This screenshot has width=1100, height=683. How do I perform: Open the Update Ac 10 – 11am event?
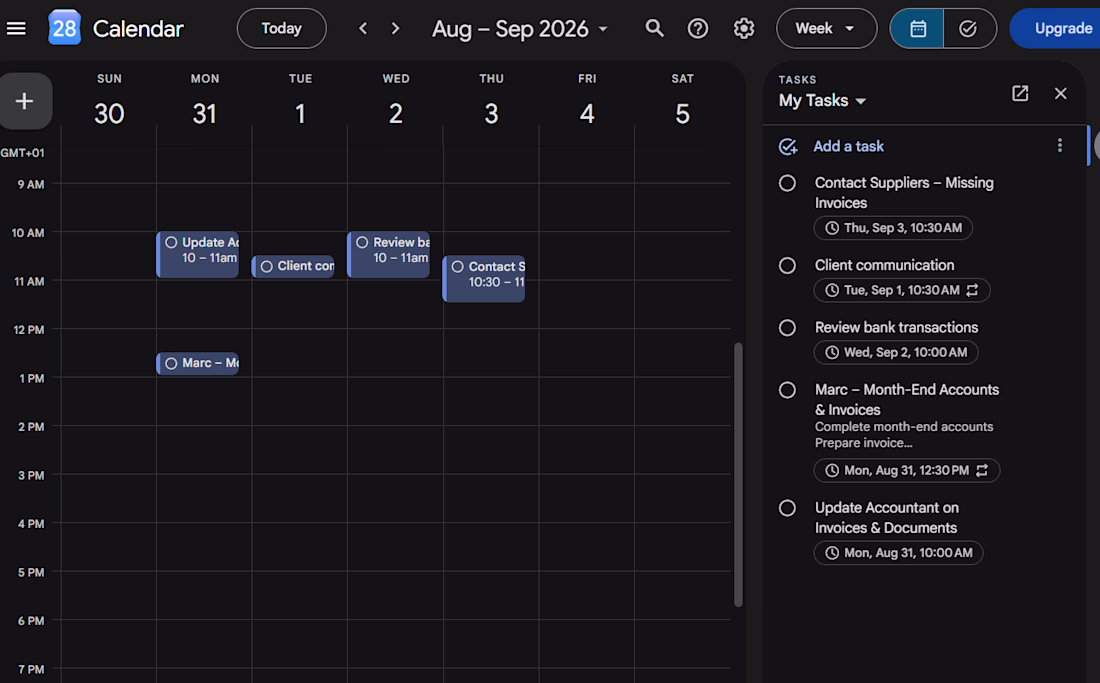[x=198, y=255]
